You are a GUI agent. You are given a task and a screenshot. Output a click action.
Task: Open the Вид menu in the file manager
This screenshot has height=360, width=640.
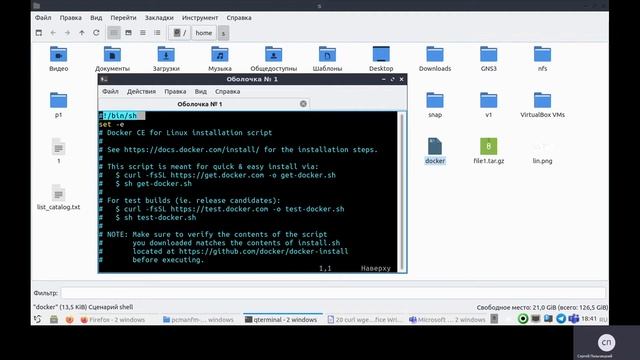96,18
